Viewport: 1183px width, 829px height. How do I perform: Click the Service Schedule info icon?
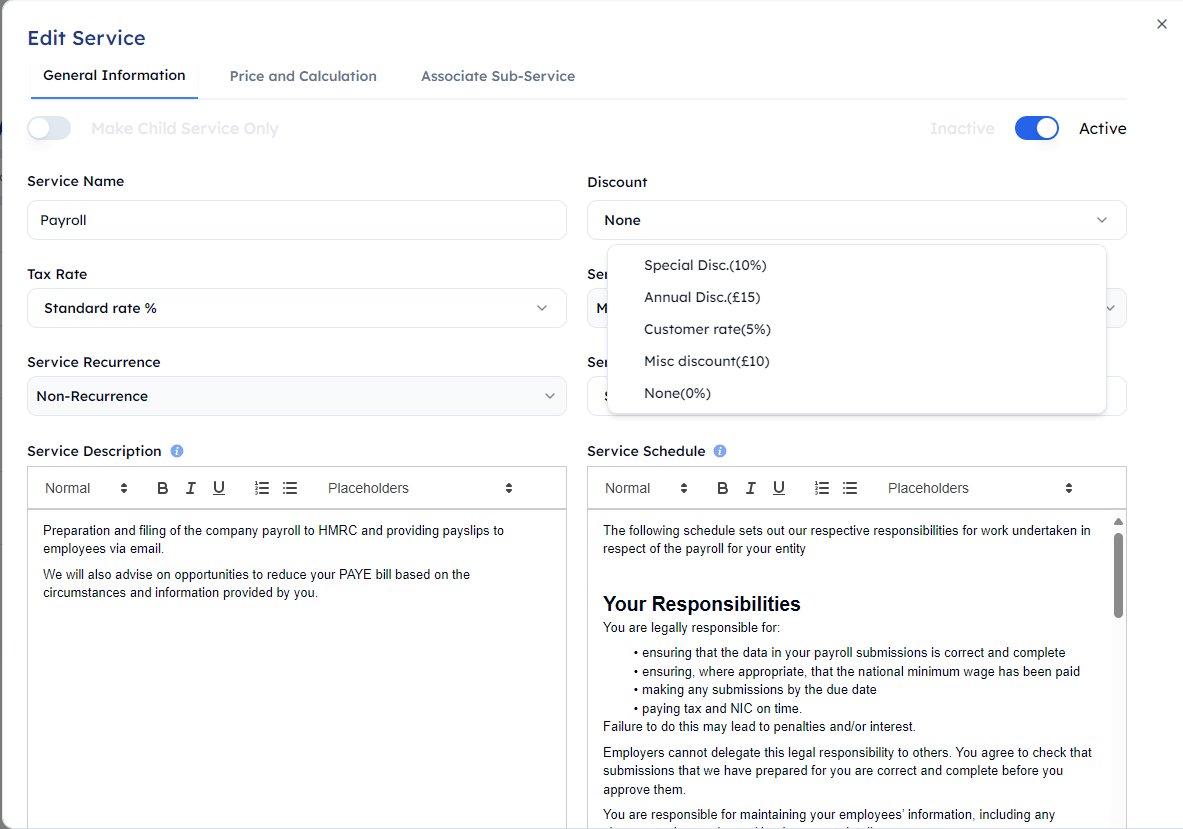(x=719, y=451)
